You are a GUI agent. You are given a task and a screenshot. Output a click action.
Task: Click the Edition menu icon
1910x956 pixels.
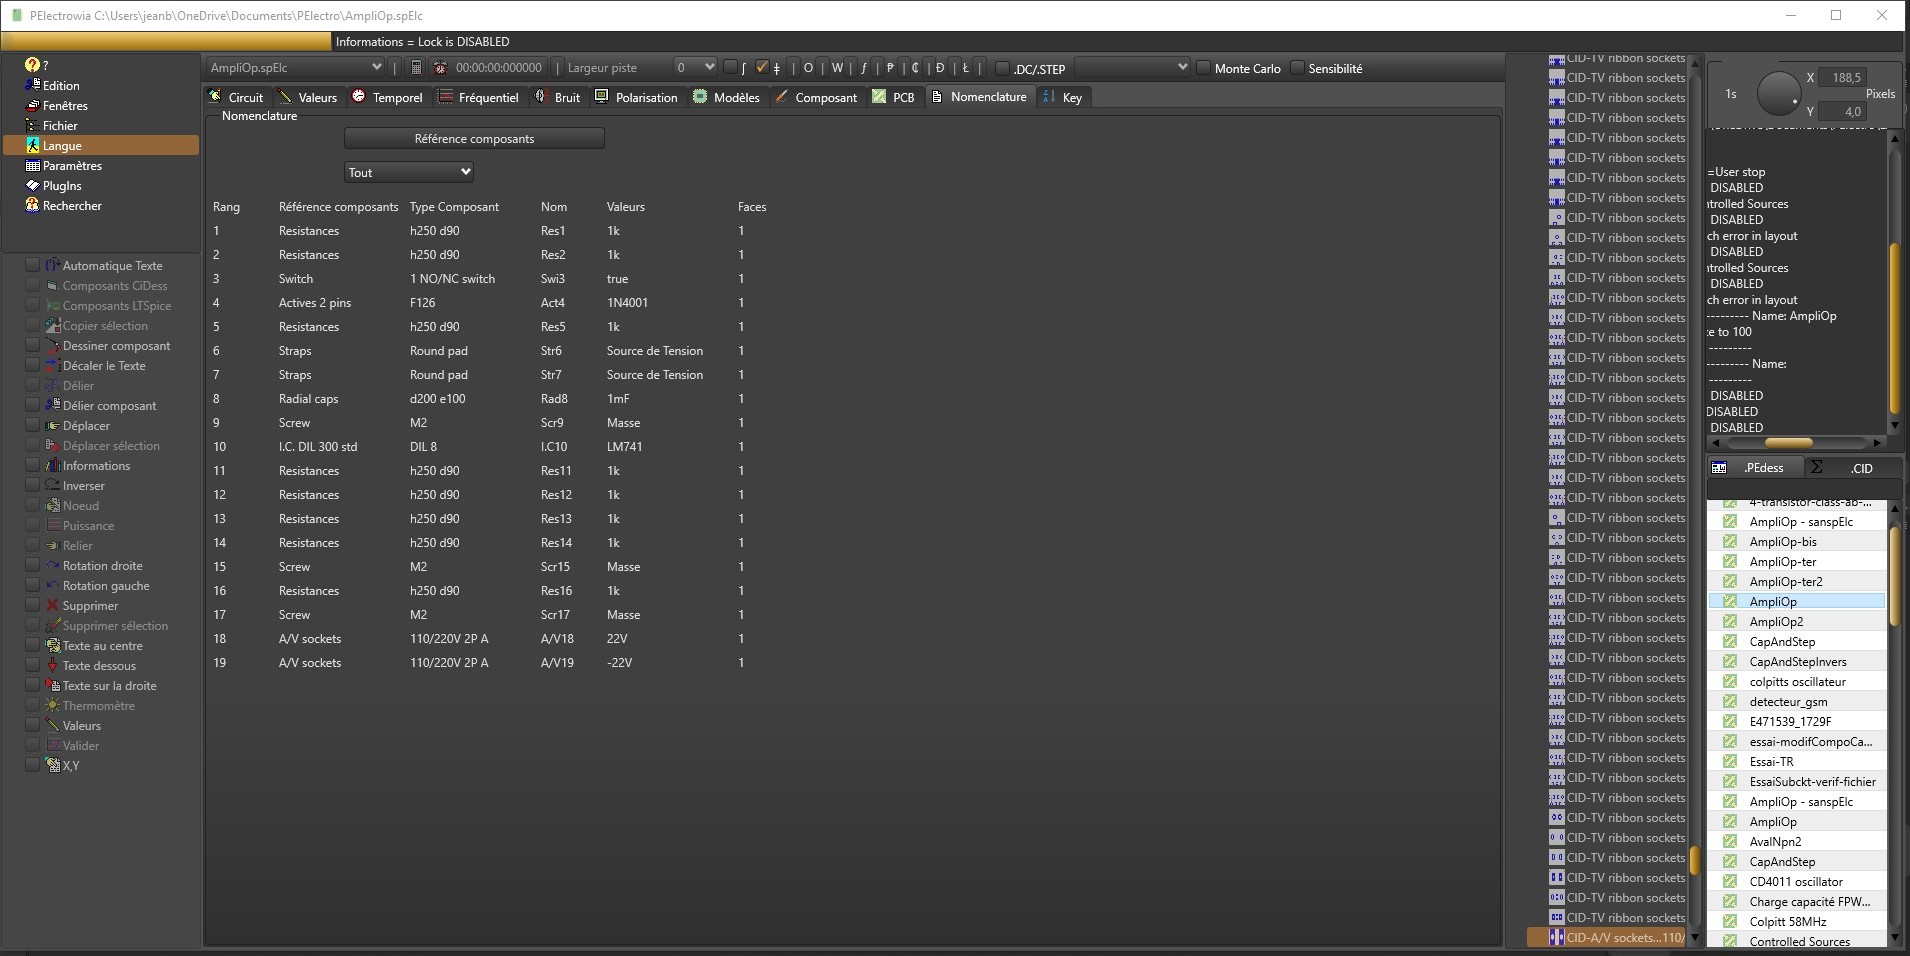(32, 85)
